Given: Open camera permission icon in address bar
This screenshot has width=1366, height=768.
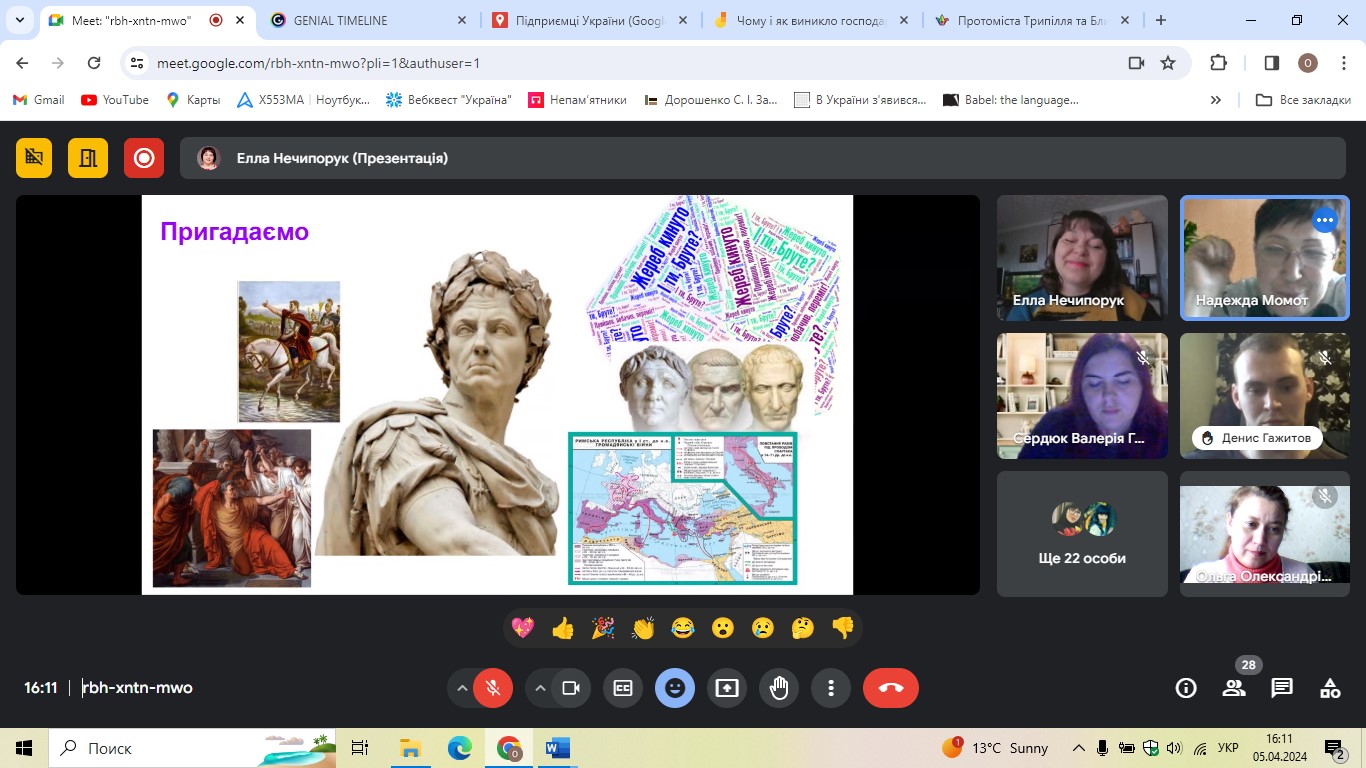Looking at the screenshot, I should pos(1136,63).
